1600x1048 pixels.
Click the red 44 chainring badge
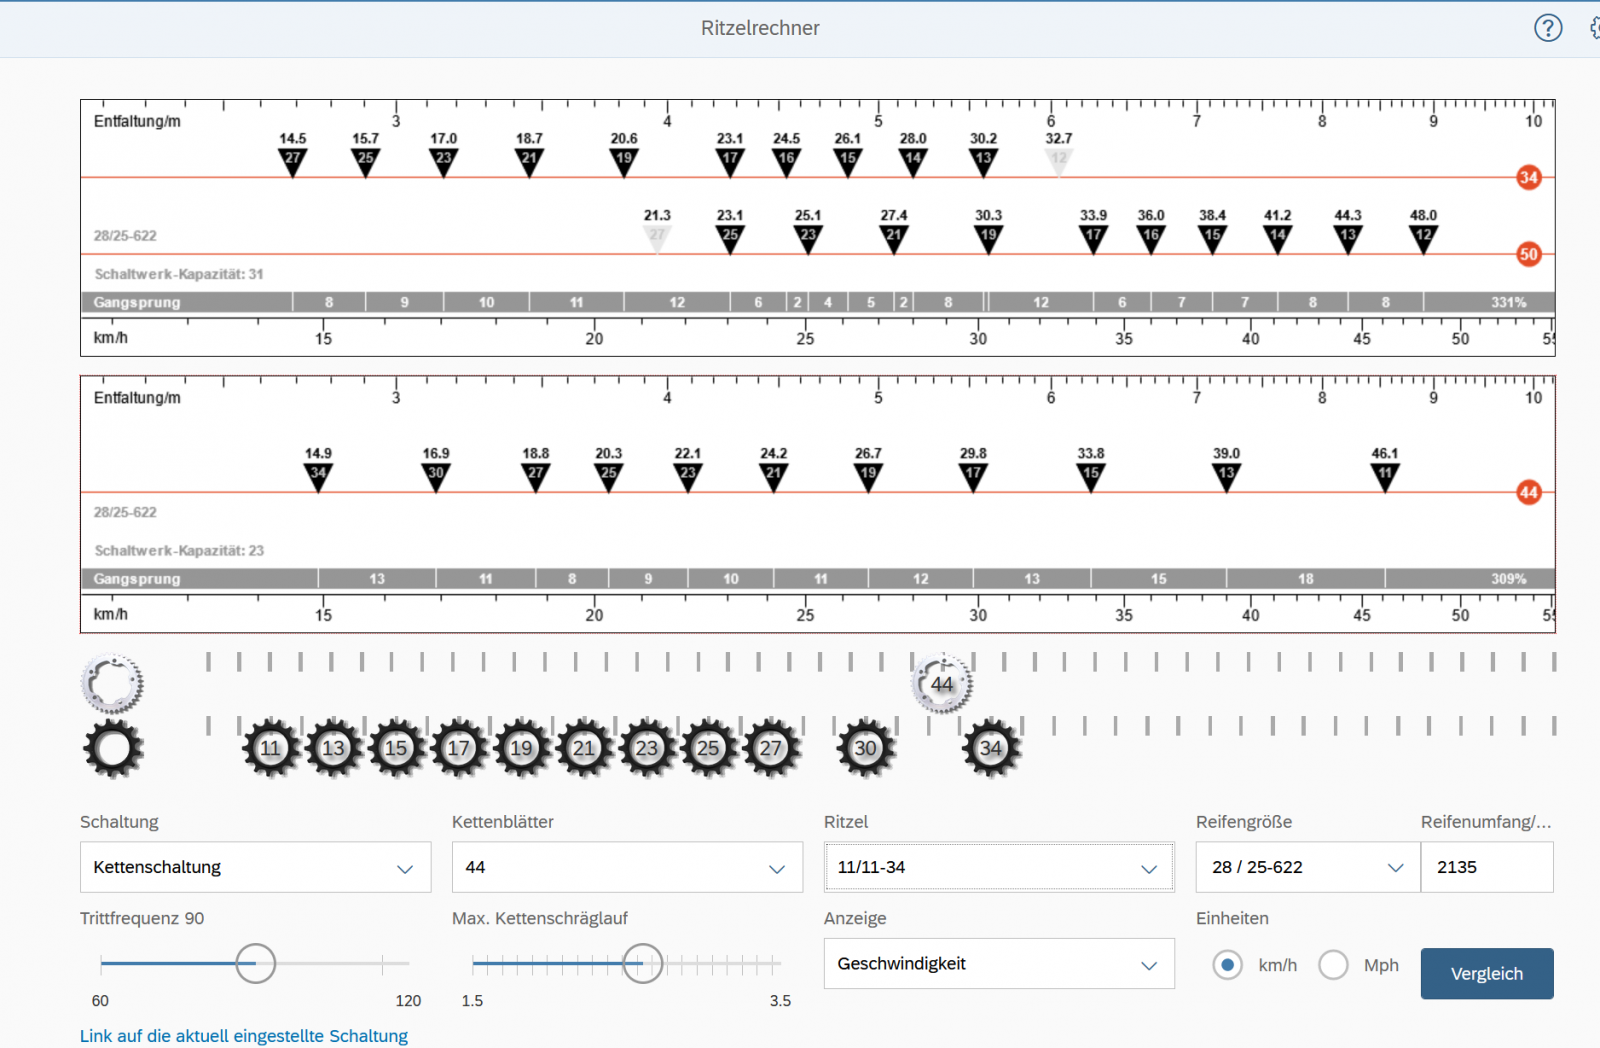tap(1528, 492)
